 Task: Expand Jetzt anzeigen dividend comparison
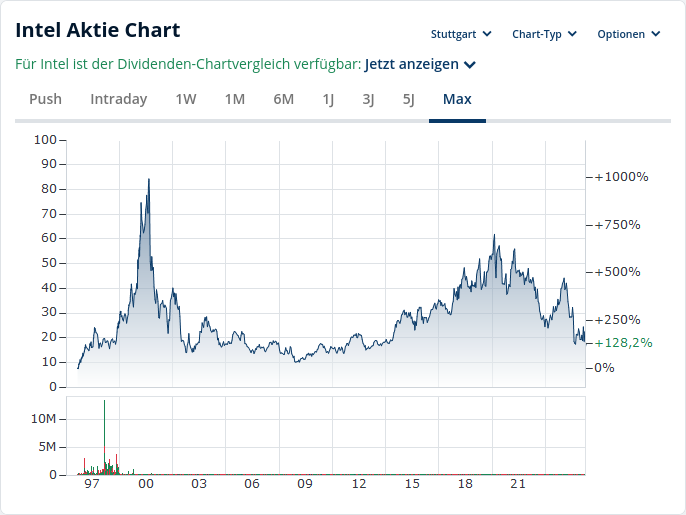[x=420, y=64]
